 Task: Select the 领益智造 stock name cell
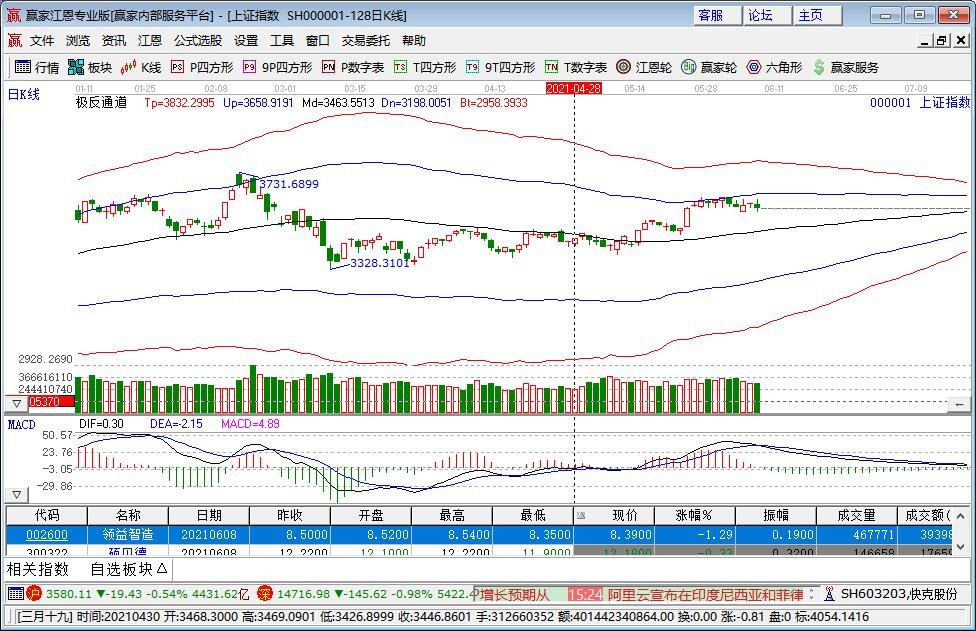[x=128, y=535]
